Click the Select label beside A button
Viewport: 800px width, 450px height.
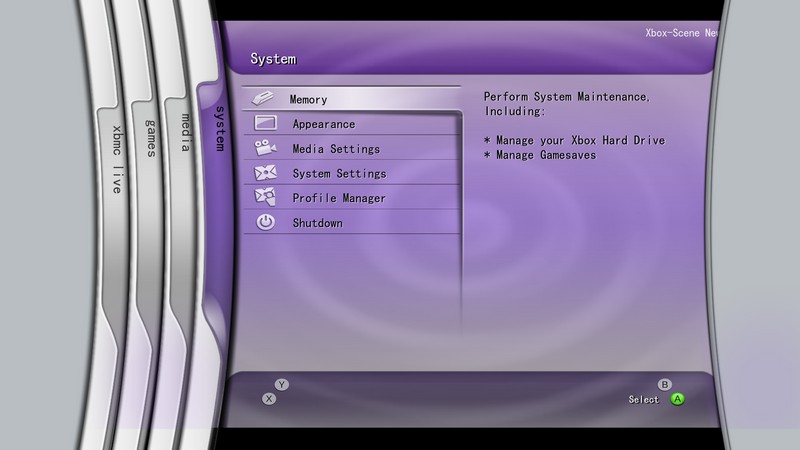(x=643, y=400)
